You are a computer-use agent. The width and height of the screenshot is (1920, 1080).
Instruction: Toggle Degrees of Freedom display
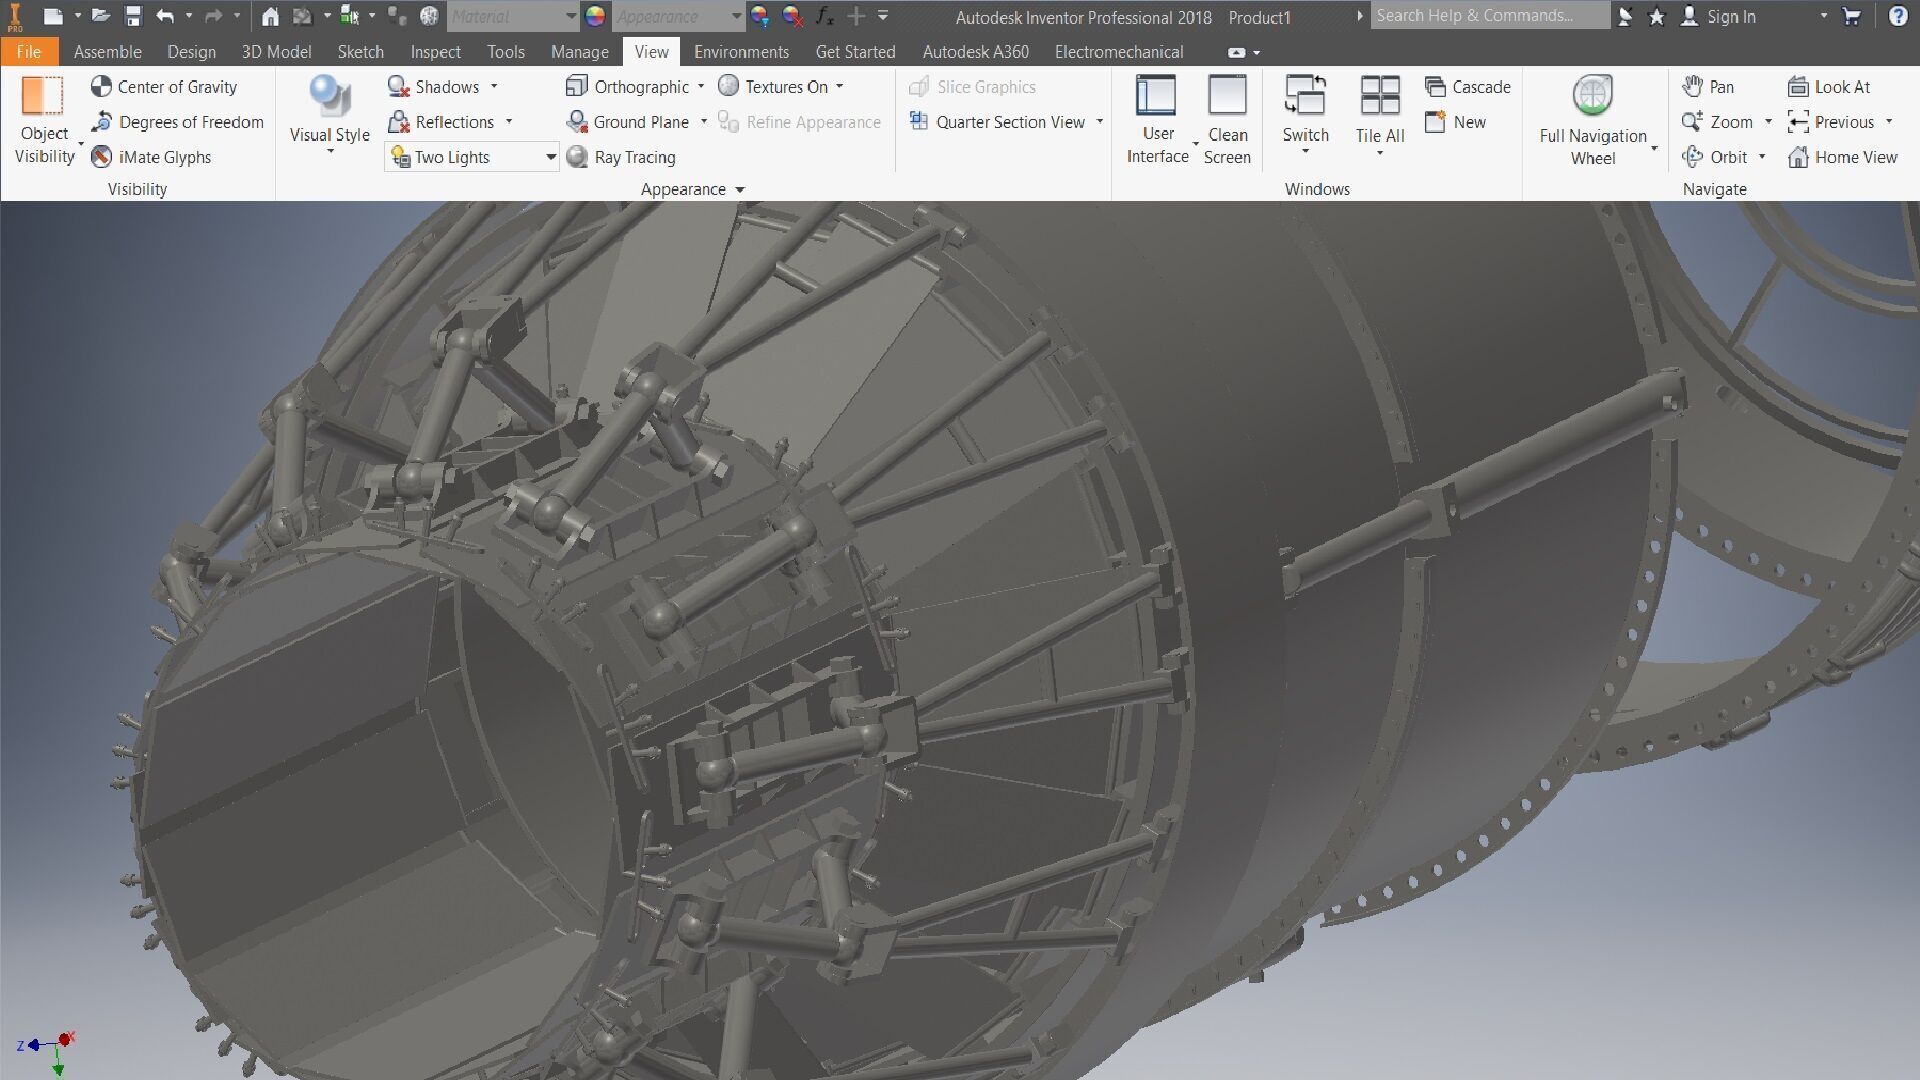coord(177,122)
